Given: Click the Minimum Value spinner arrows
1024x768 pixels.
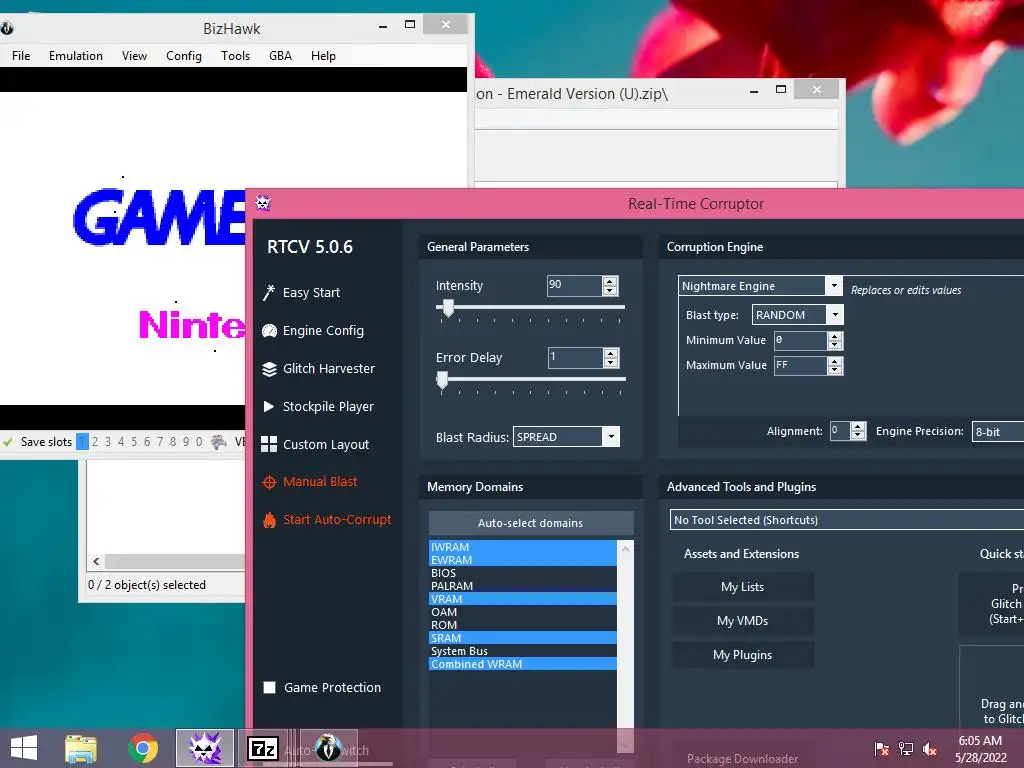Looking at the screenshot, I should tap(835, 340).
